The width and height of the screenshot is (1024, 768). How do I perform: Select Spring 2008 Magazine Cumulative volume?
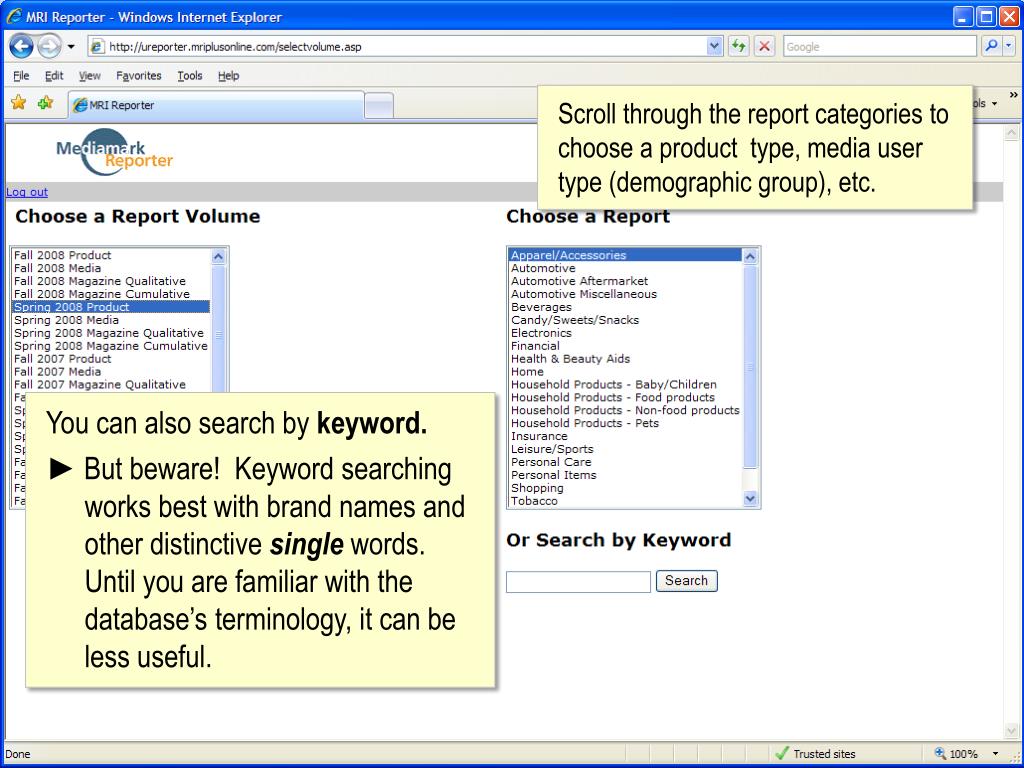(110, 346)
